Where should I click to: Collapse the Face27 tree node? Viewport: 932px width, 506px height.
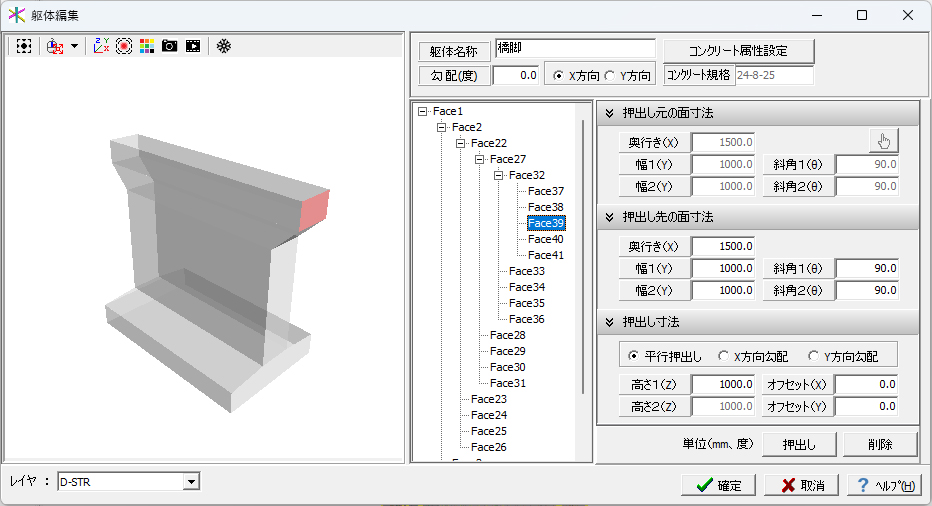coord(480,159)
